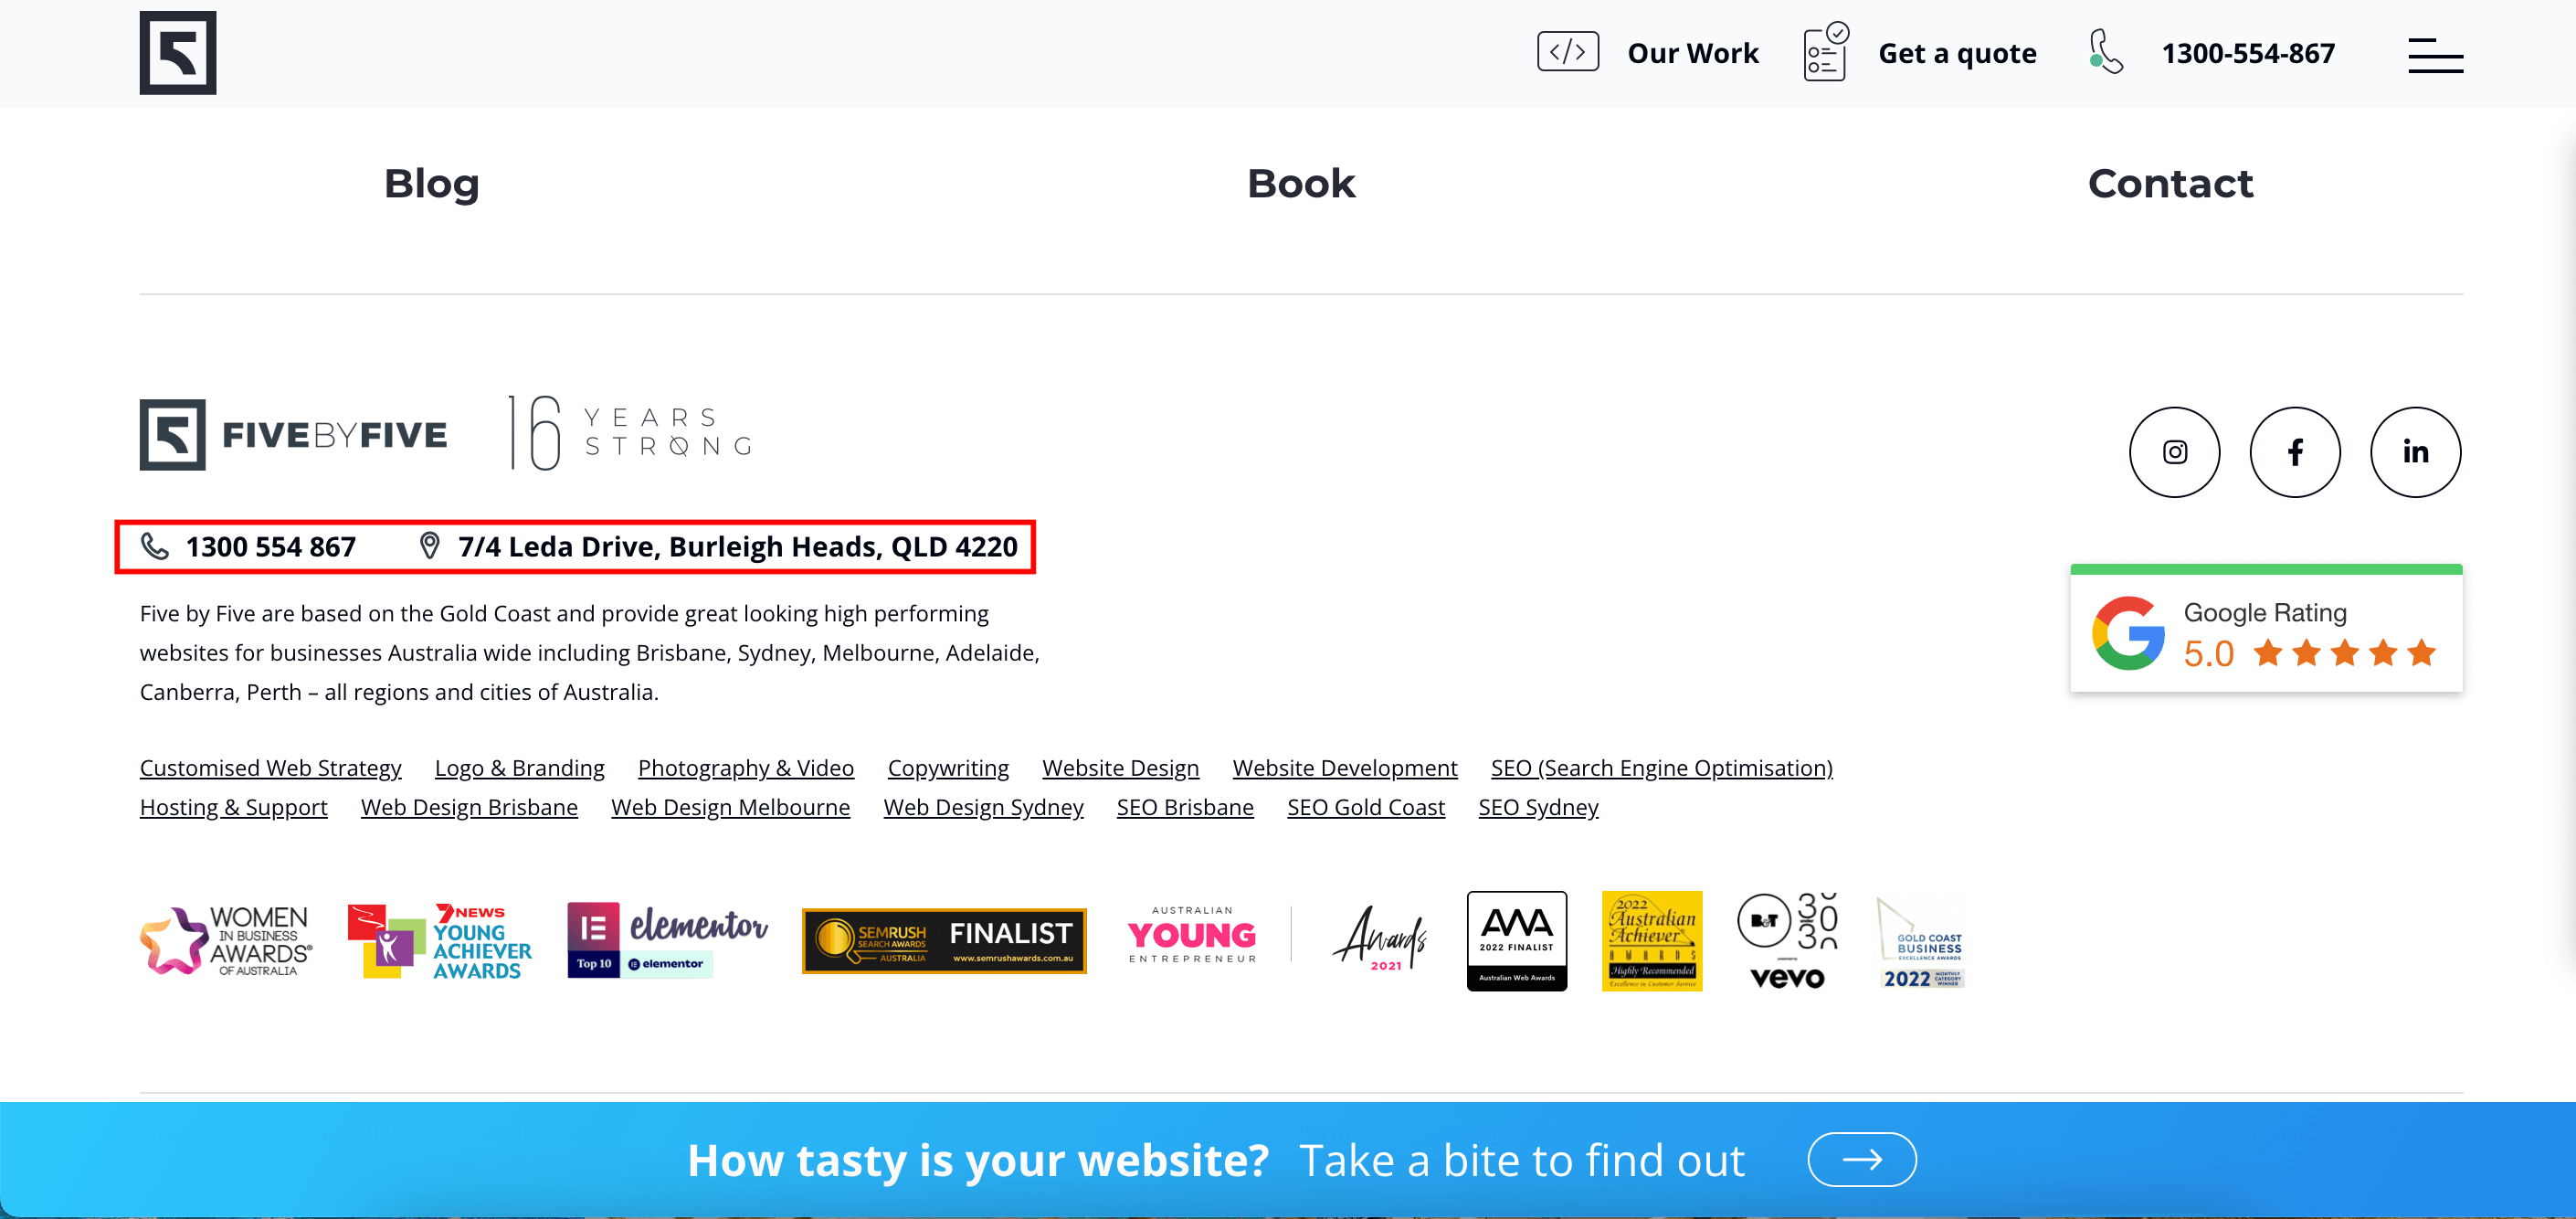Visit the LinkedIn profile icon
Screen dimensions: 2576x1219
pos(2414,452)
